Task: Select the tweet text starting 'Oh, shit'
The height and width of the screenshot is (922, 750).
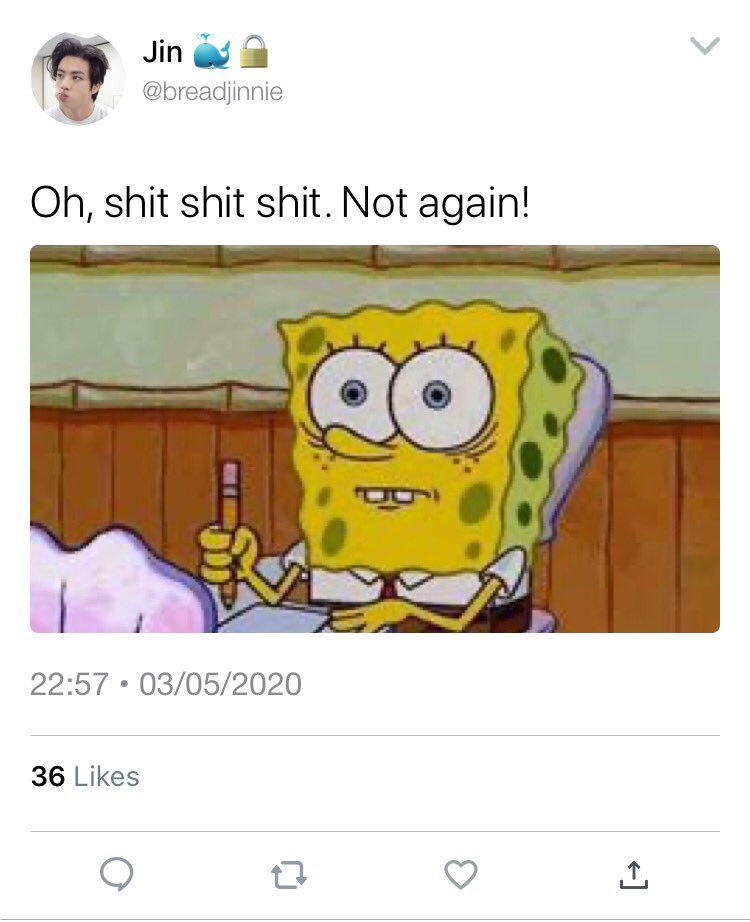Action: 280,203
